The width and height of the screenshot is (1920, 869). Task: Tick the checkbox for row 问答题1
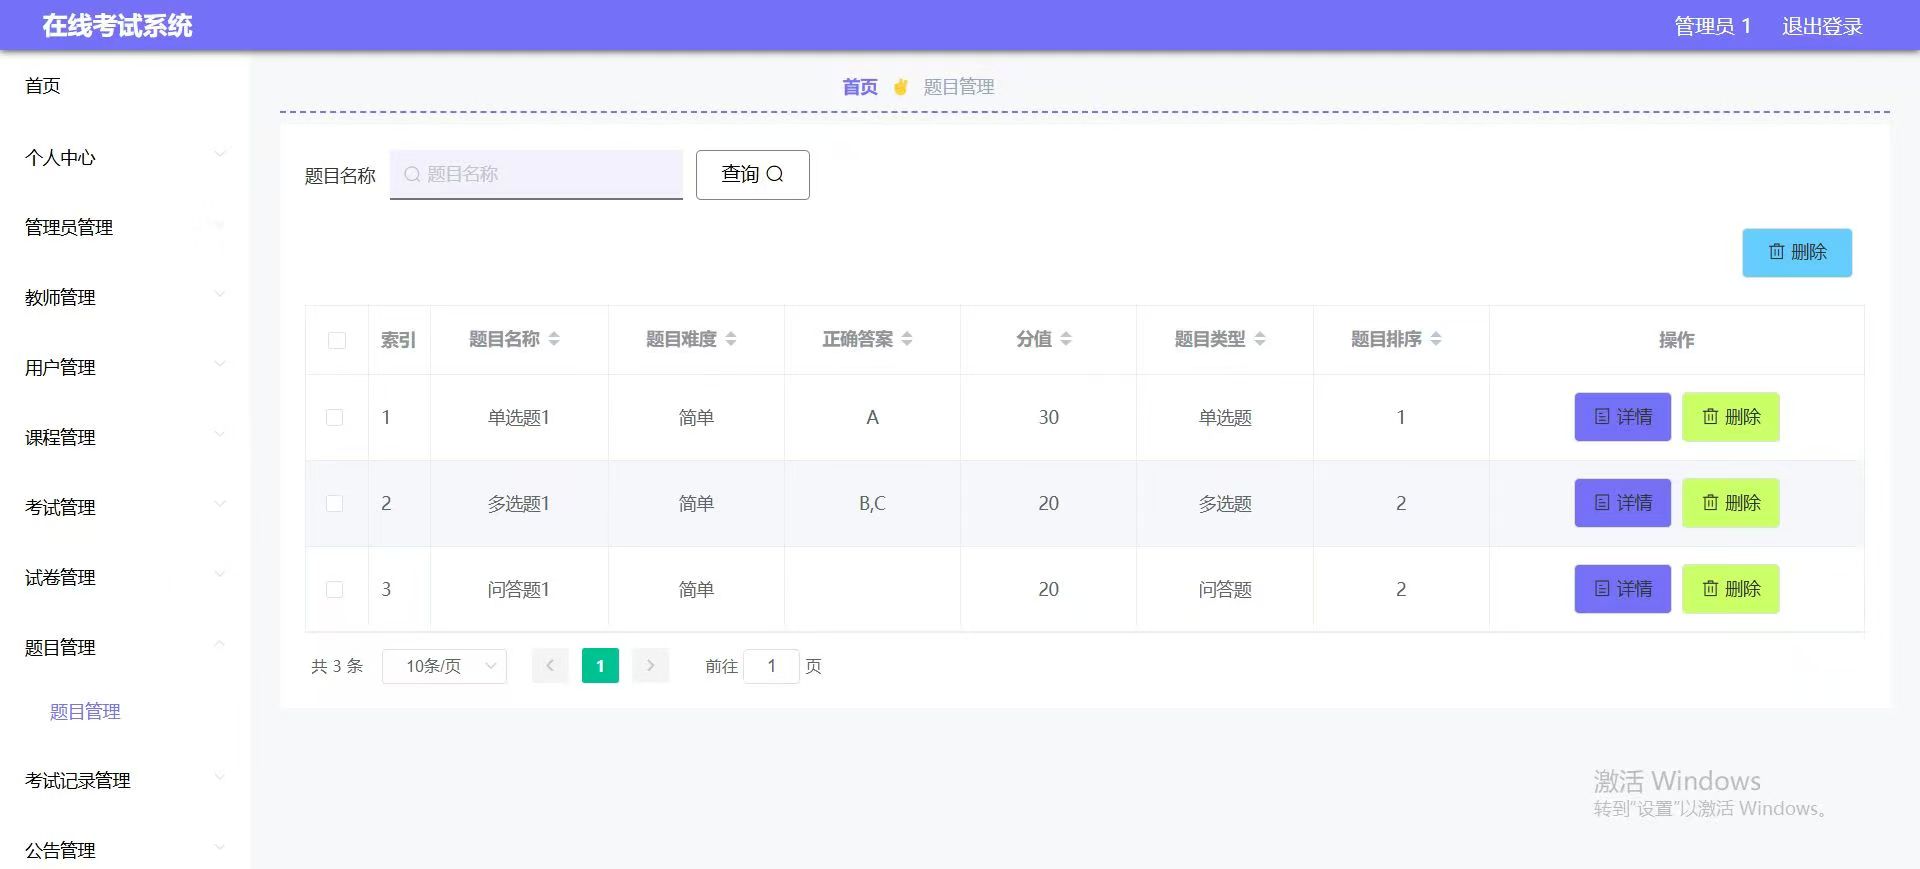click(335, 589)
